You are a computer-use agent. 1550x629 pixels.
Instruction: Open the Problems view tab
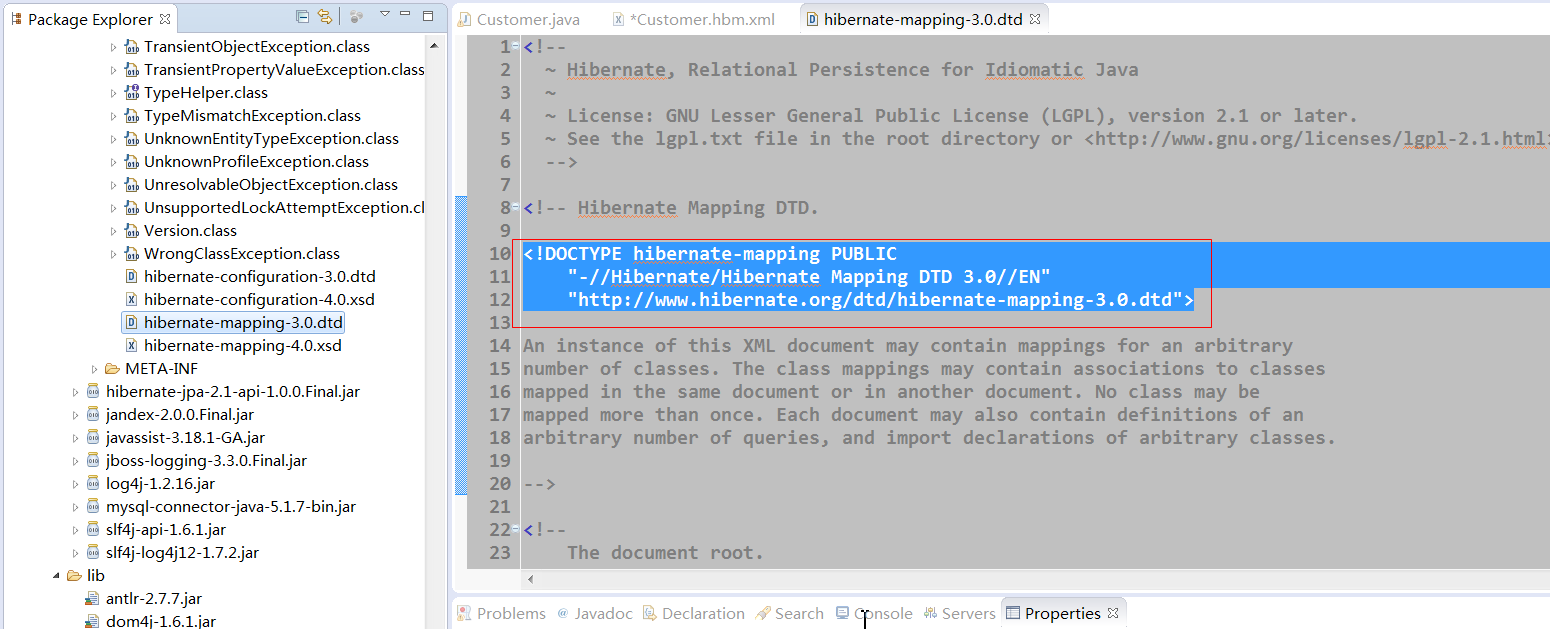coord(502,613)
